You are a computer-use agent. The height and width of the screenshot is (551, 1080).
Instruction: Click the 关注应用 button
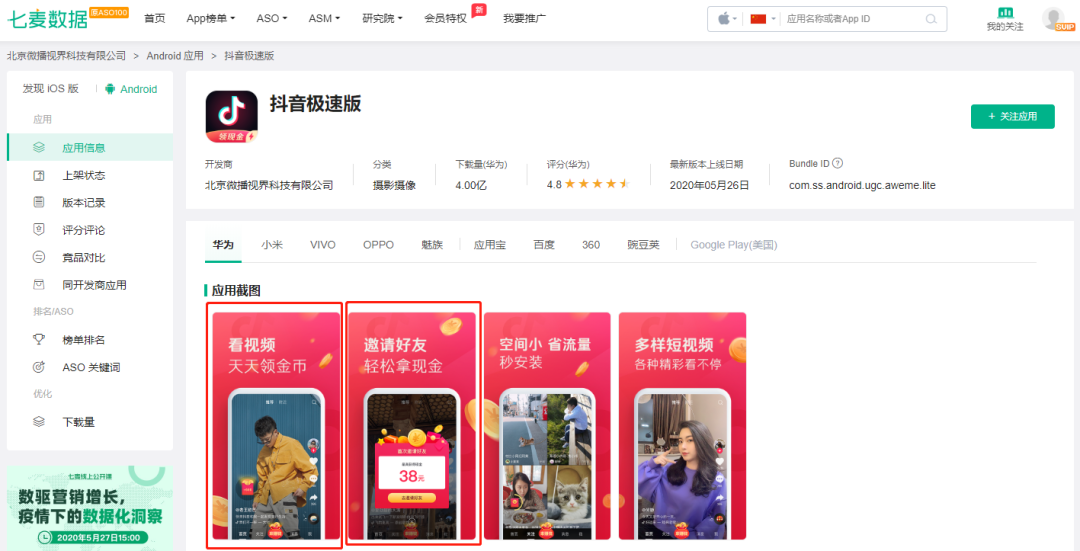tap(1012, 117)
